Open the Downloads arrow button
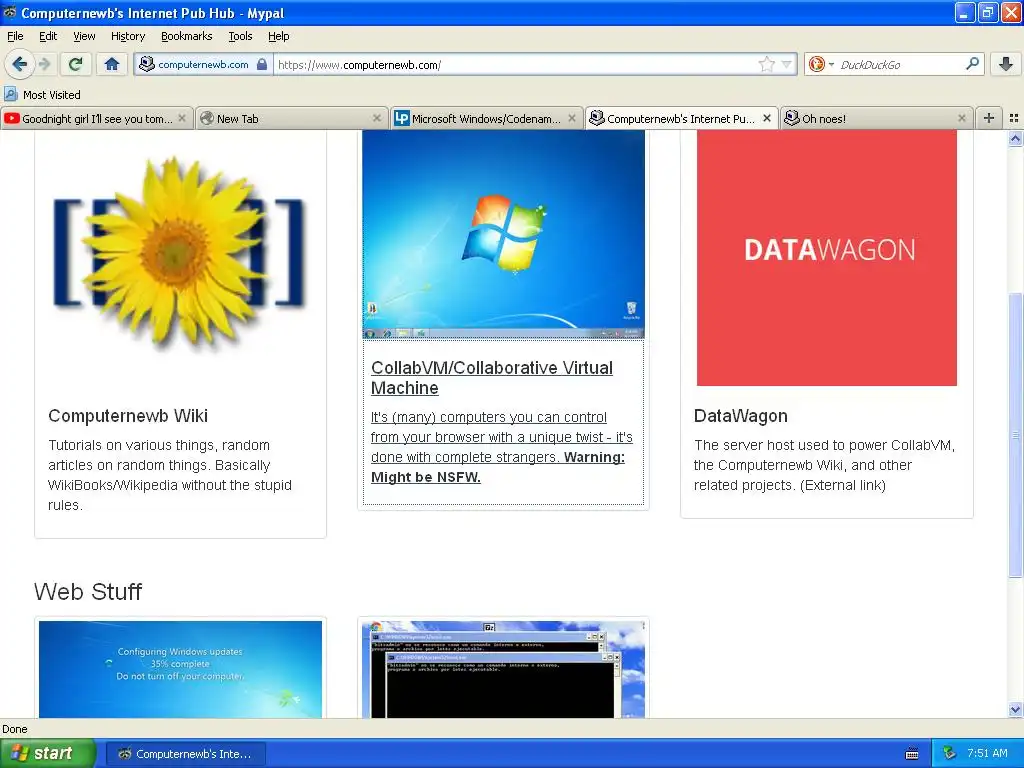 click(1006, 64)
